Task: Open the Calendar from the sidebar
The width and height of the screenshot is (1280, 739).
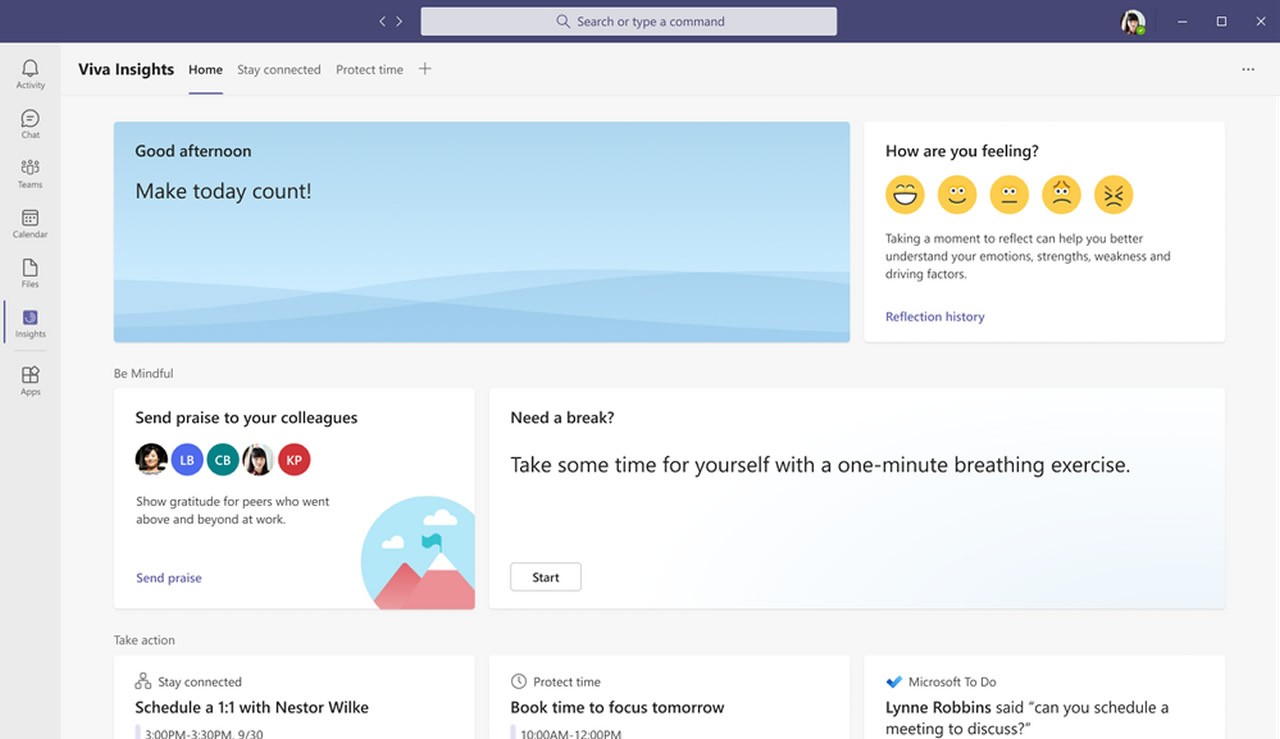Action: click(30, 222)
